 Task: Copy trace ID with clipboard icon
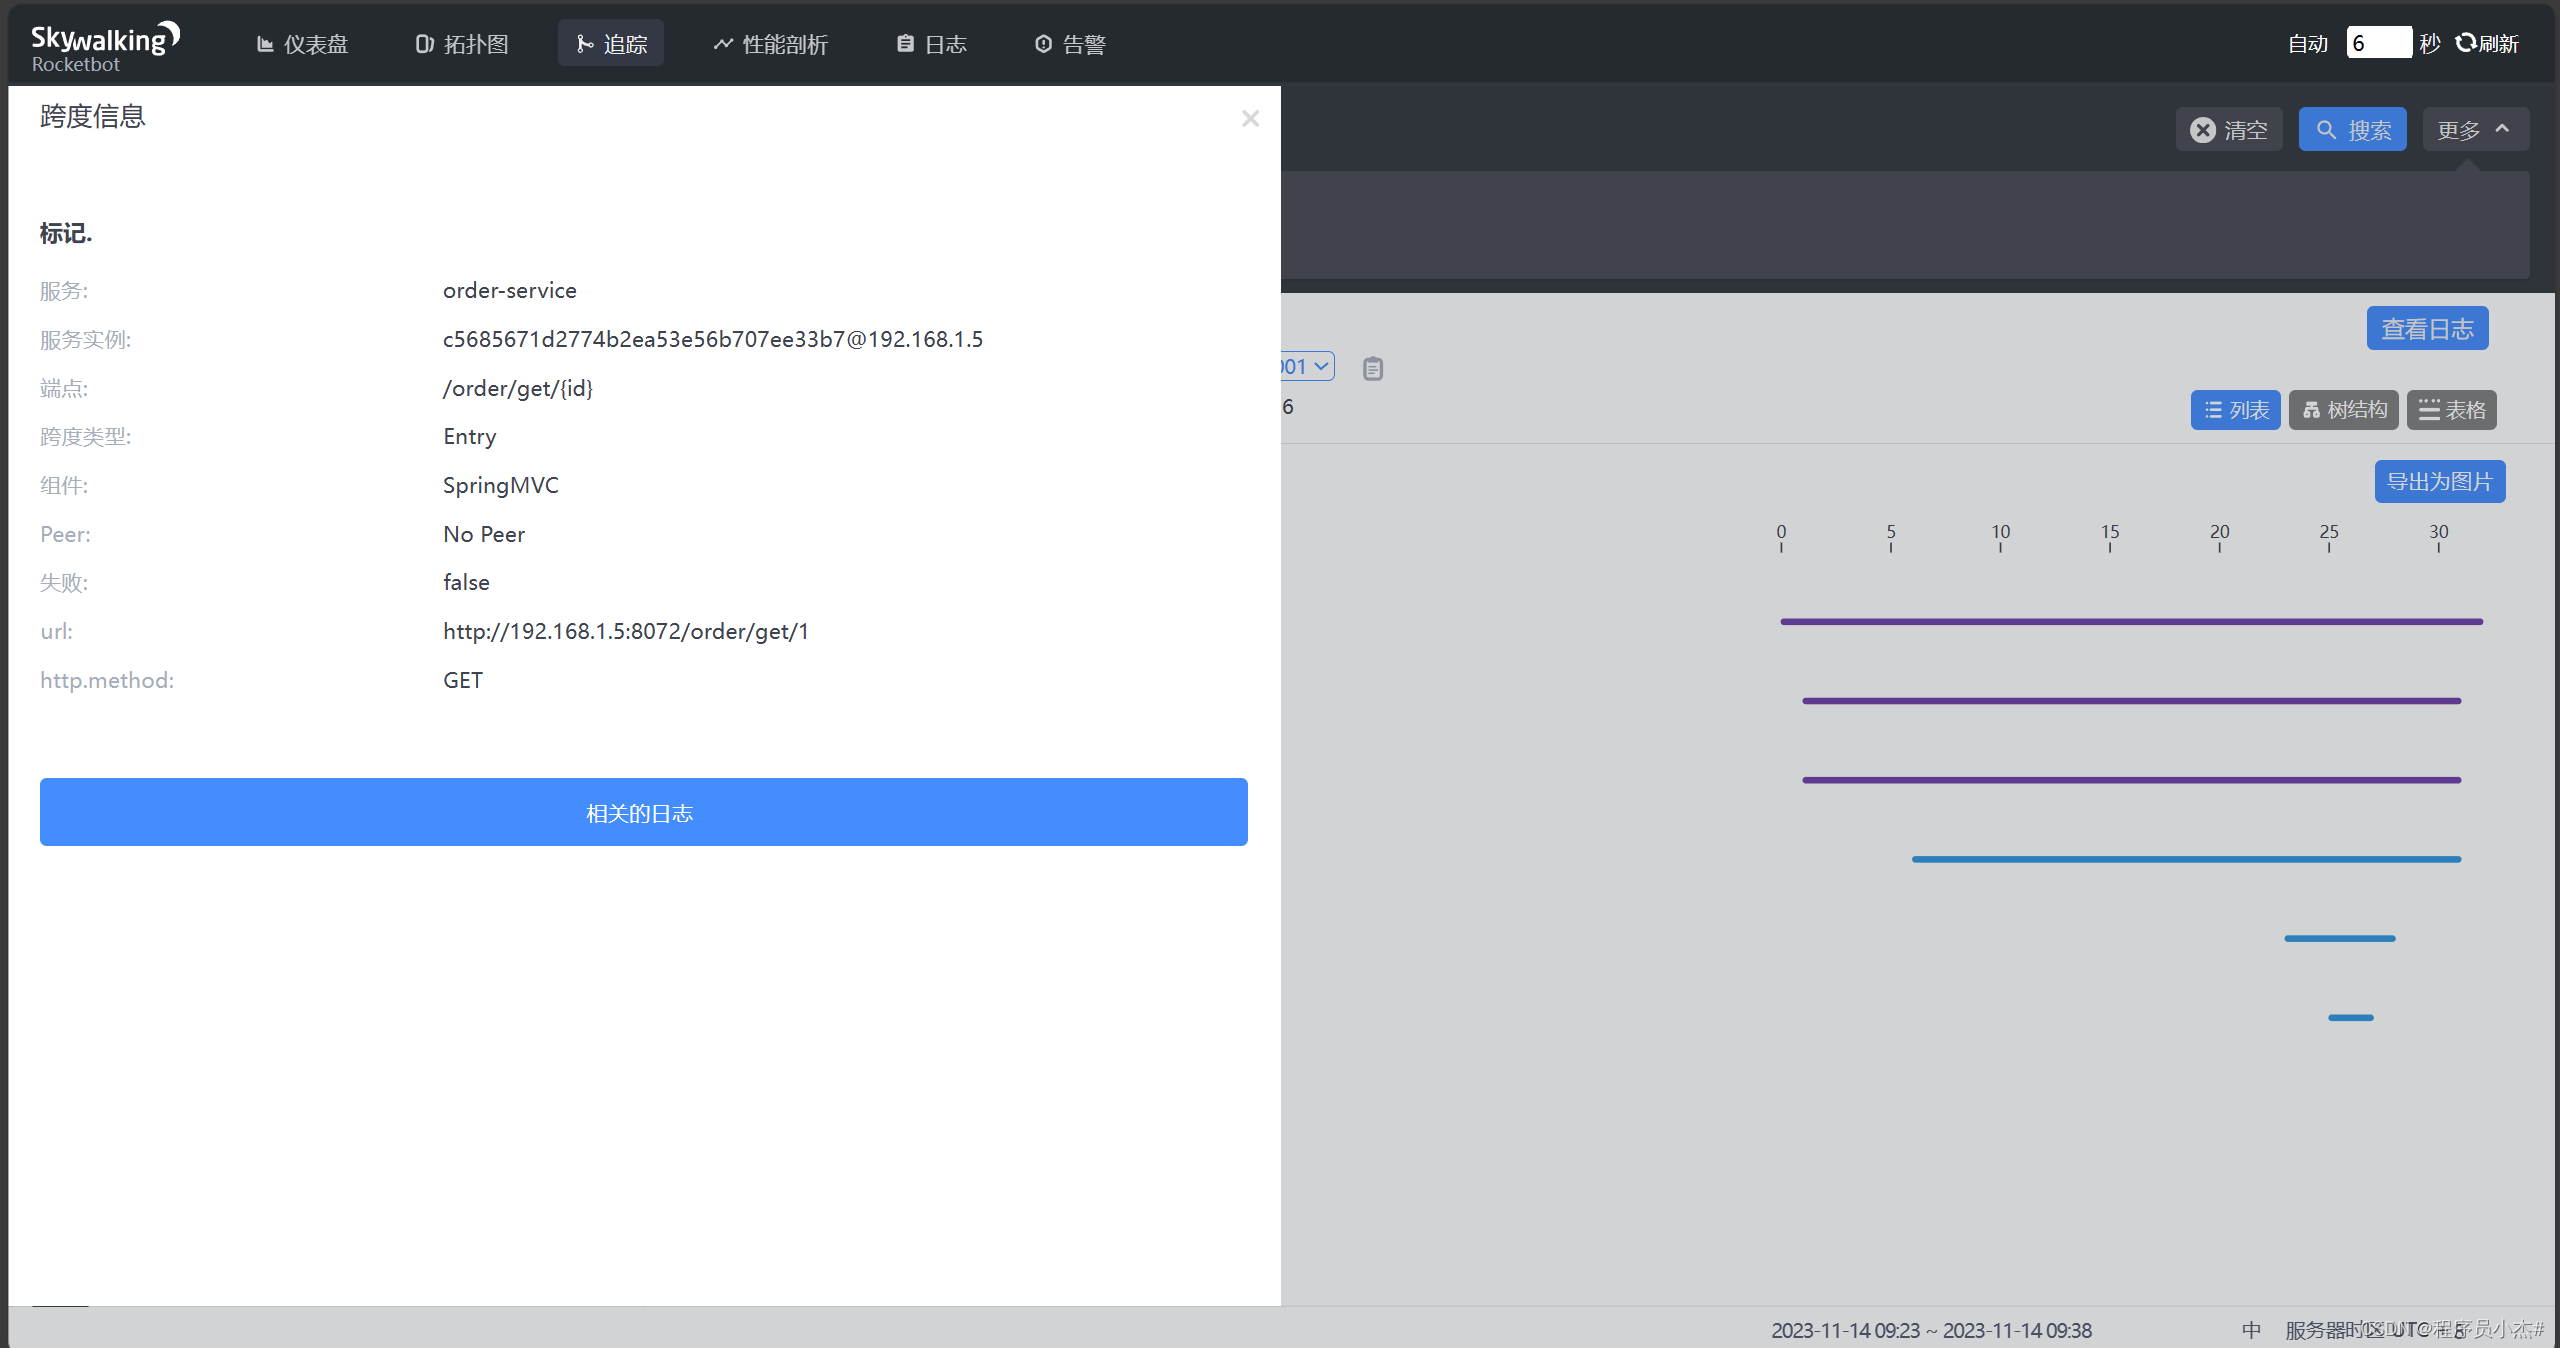coord(1373,369)
